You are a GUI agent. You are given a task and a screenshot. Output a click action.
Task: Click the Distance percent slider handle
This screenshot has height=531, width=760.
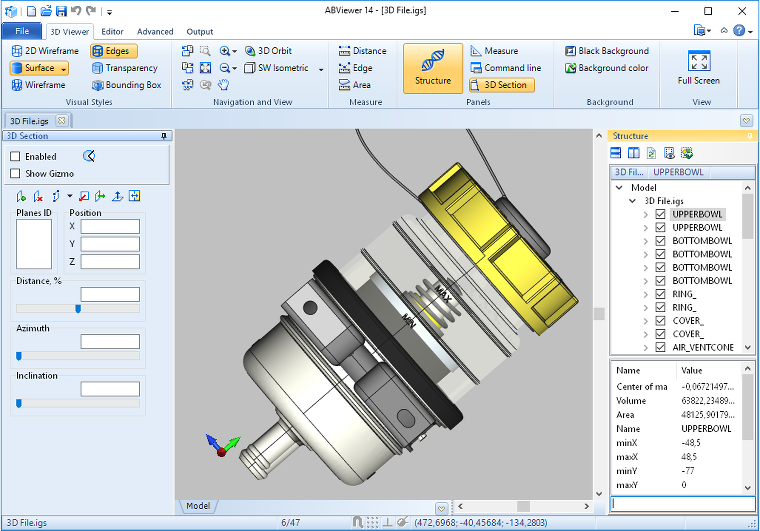pyautogui.click(x=78, y=309)
